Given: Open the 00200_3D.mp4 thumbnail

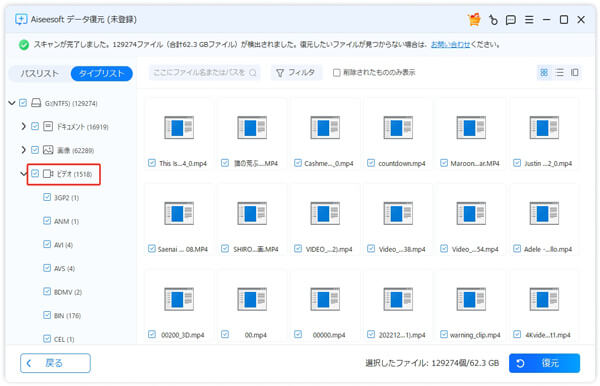Looking at the screenshot, I should [x=179, y=299].
